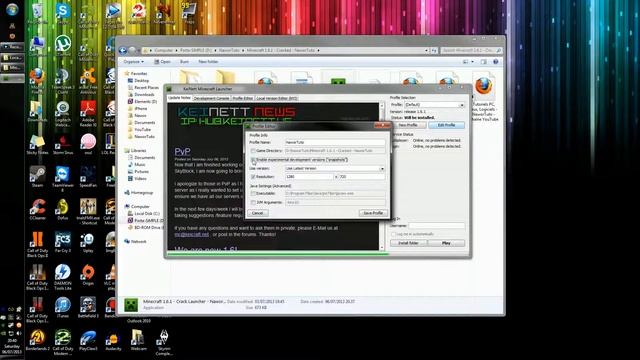Toggle the Executable checkbox
640x360 pixels.
click(x=253, y=193)
